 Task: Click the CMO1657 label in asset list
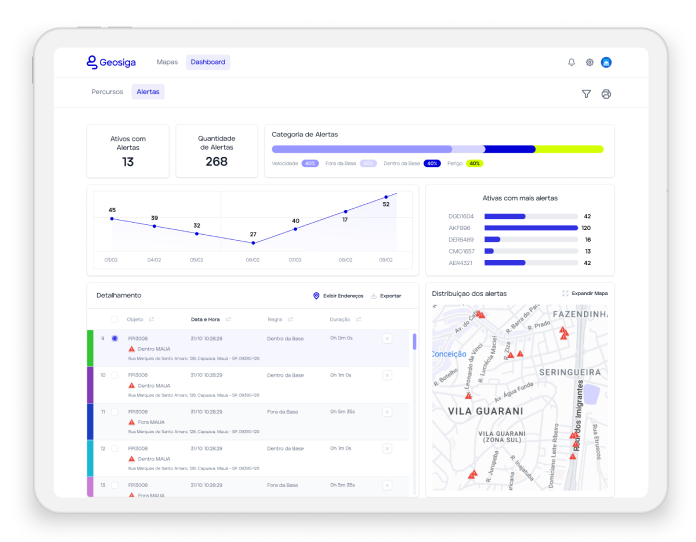pos(461,251)
